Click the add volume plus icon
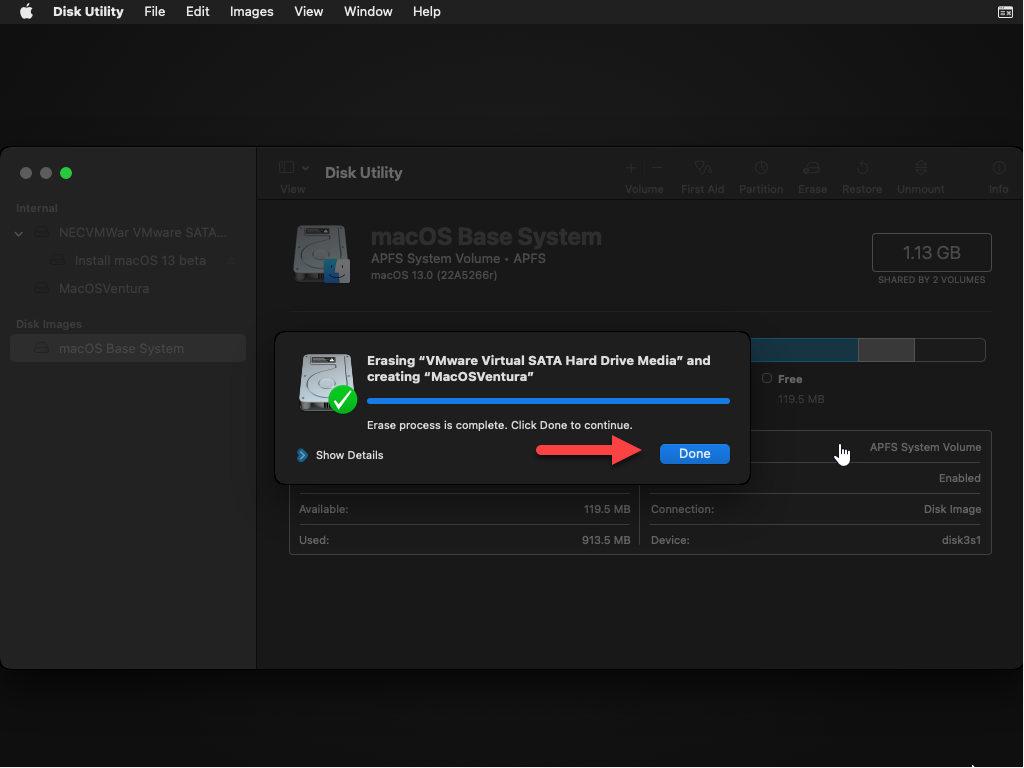This screenshot has height=768, width=1024. click(x=631, y=168)
